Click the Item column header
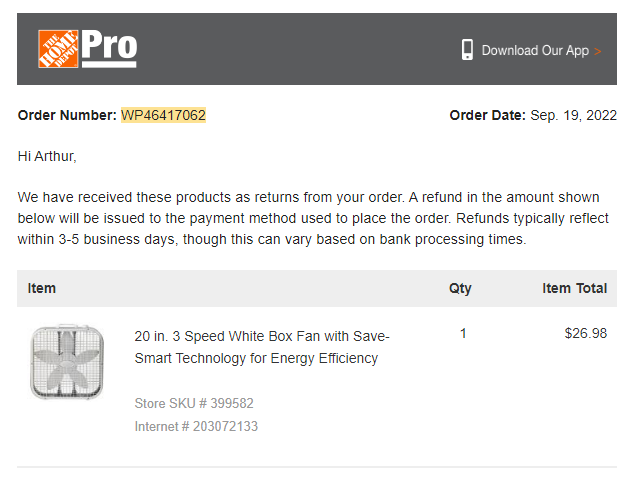Screen dimensions: 627x487 42,288
